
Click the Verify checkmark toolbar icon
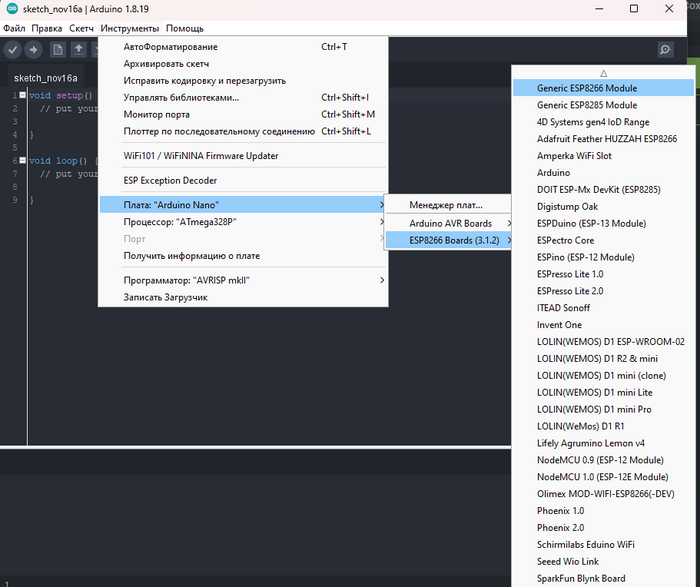(x=13, y=50)
